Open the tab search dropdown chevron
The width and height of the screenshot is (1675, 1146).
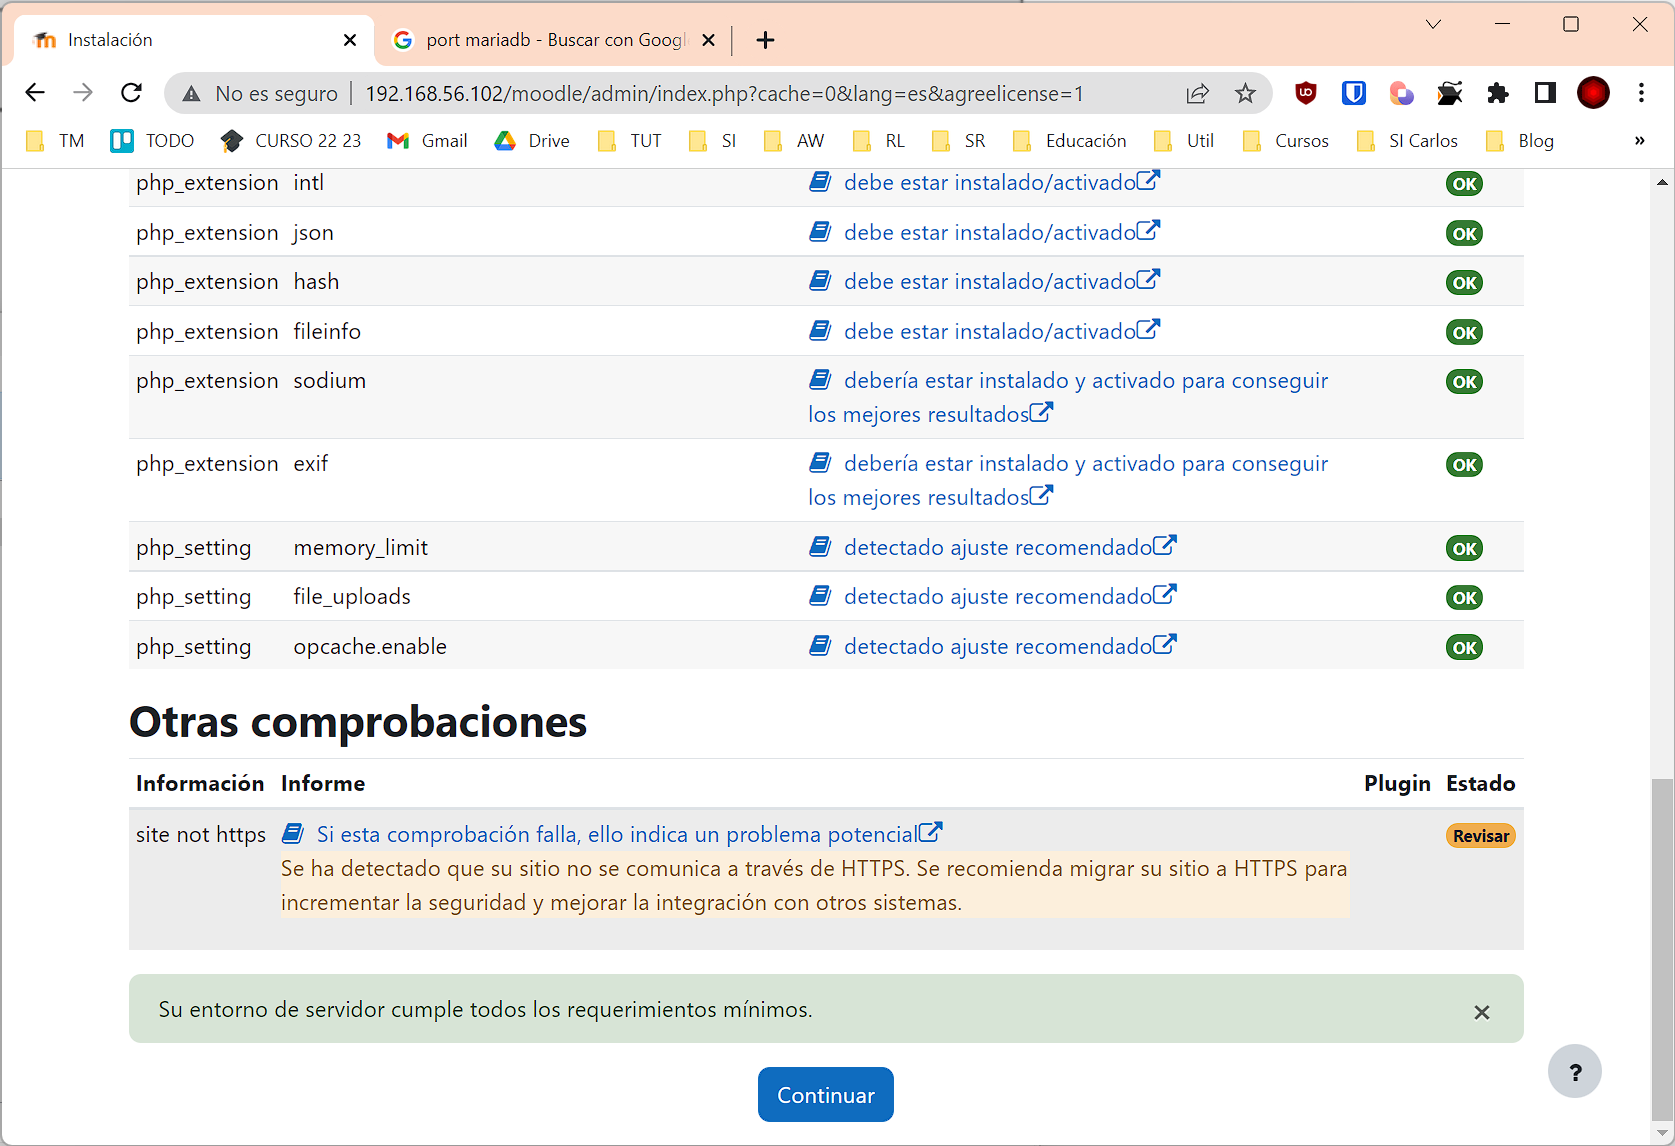coord(1433,24)
